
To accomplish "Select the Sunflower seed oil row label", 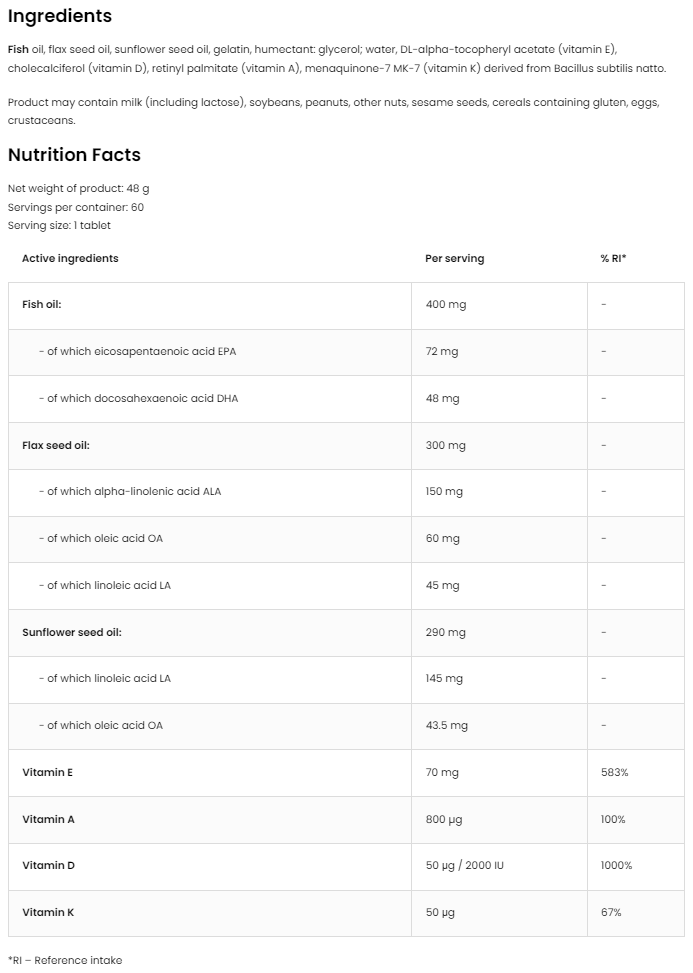I will point(72,632).
